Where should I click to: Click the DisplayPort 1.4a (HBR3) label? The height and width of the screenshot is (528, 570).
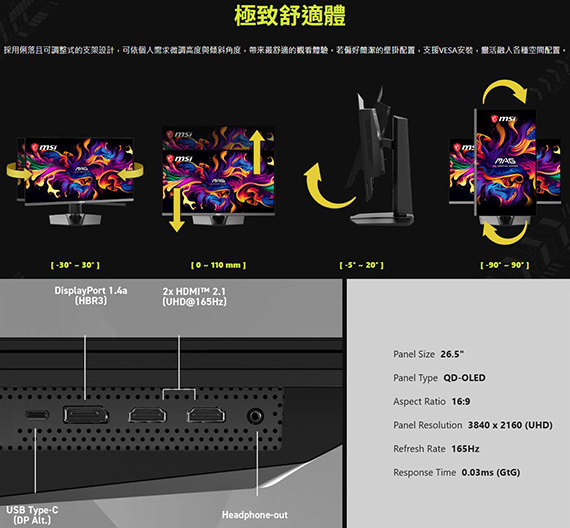point(91,296)
